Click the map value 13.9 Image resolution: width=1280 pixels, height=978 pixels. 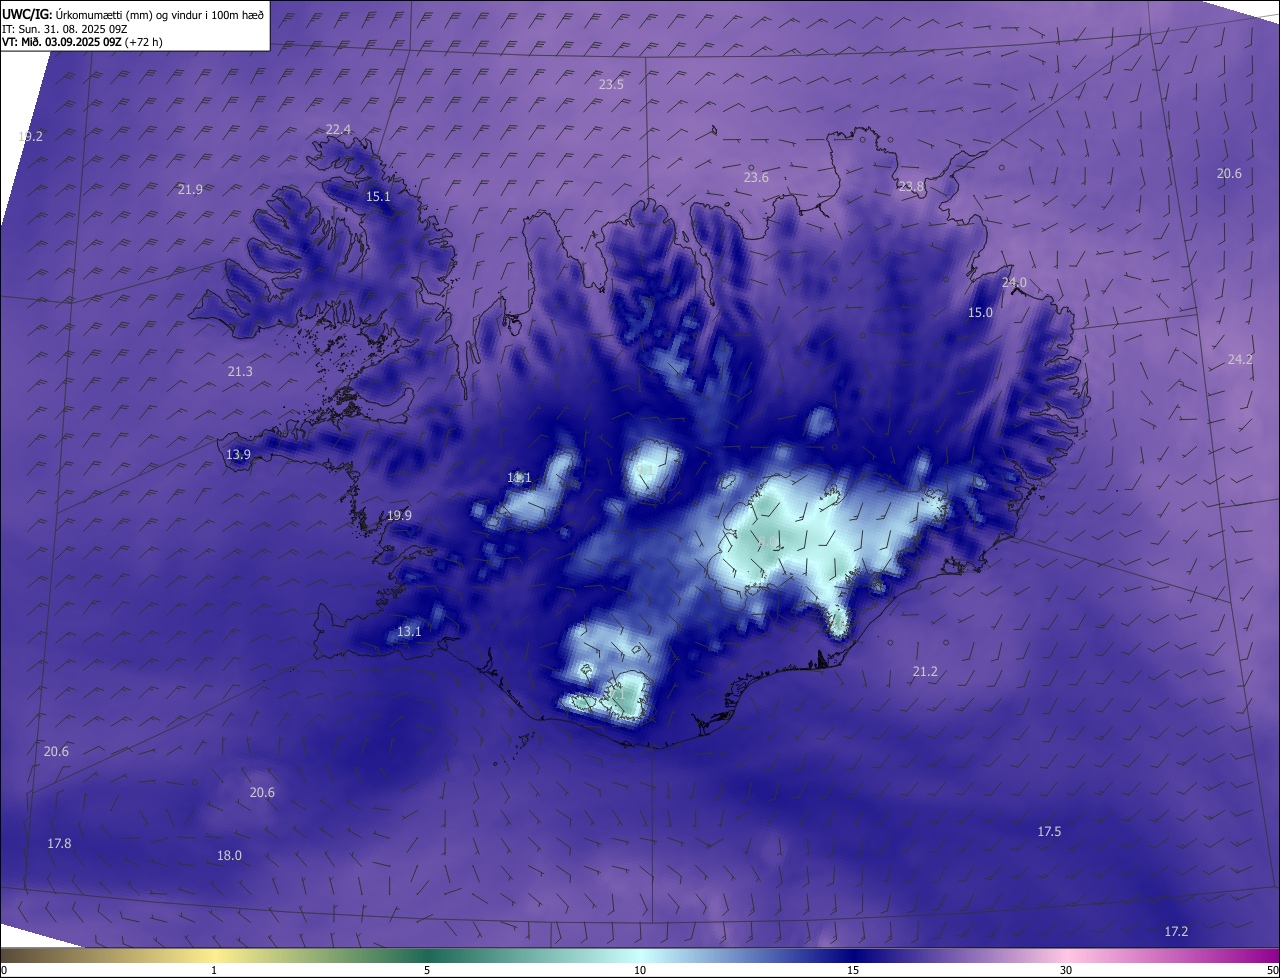coord(238,455)
